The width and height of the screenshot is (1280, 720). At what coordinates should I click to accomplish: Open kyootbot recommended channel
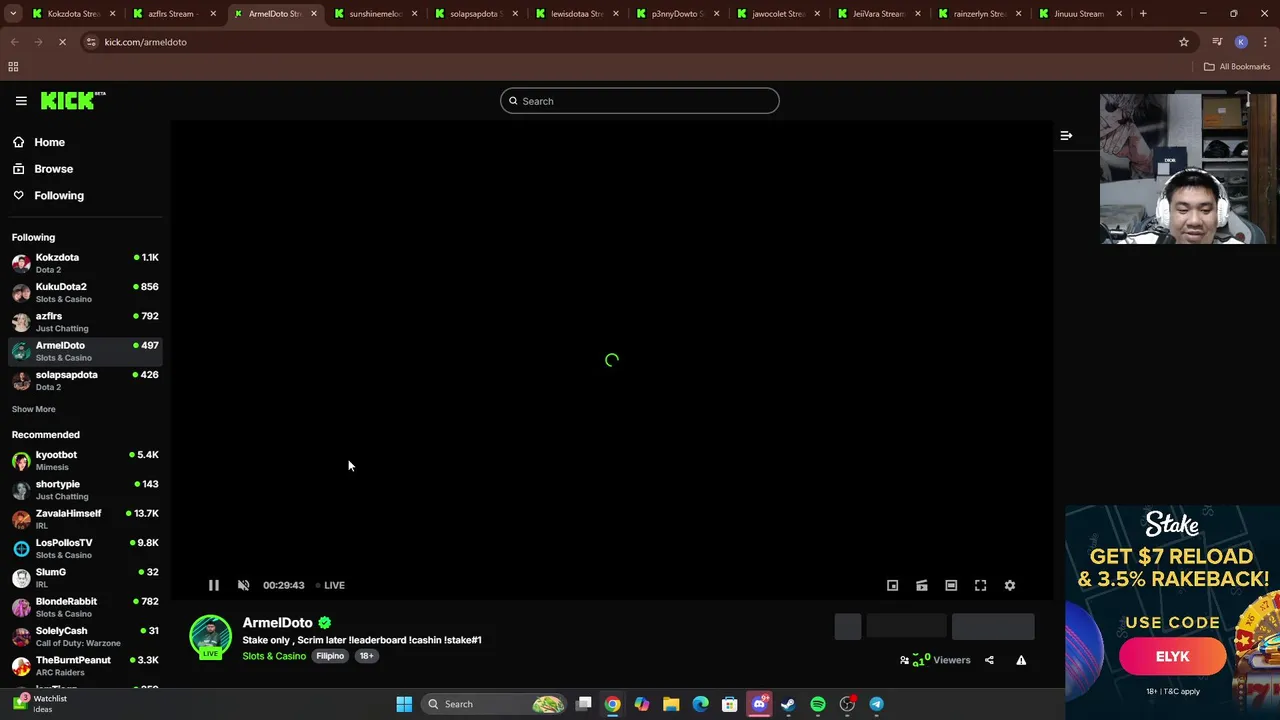point(85,460)
